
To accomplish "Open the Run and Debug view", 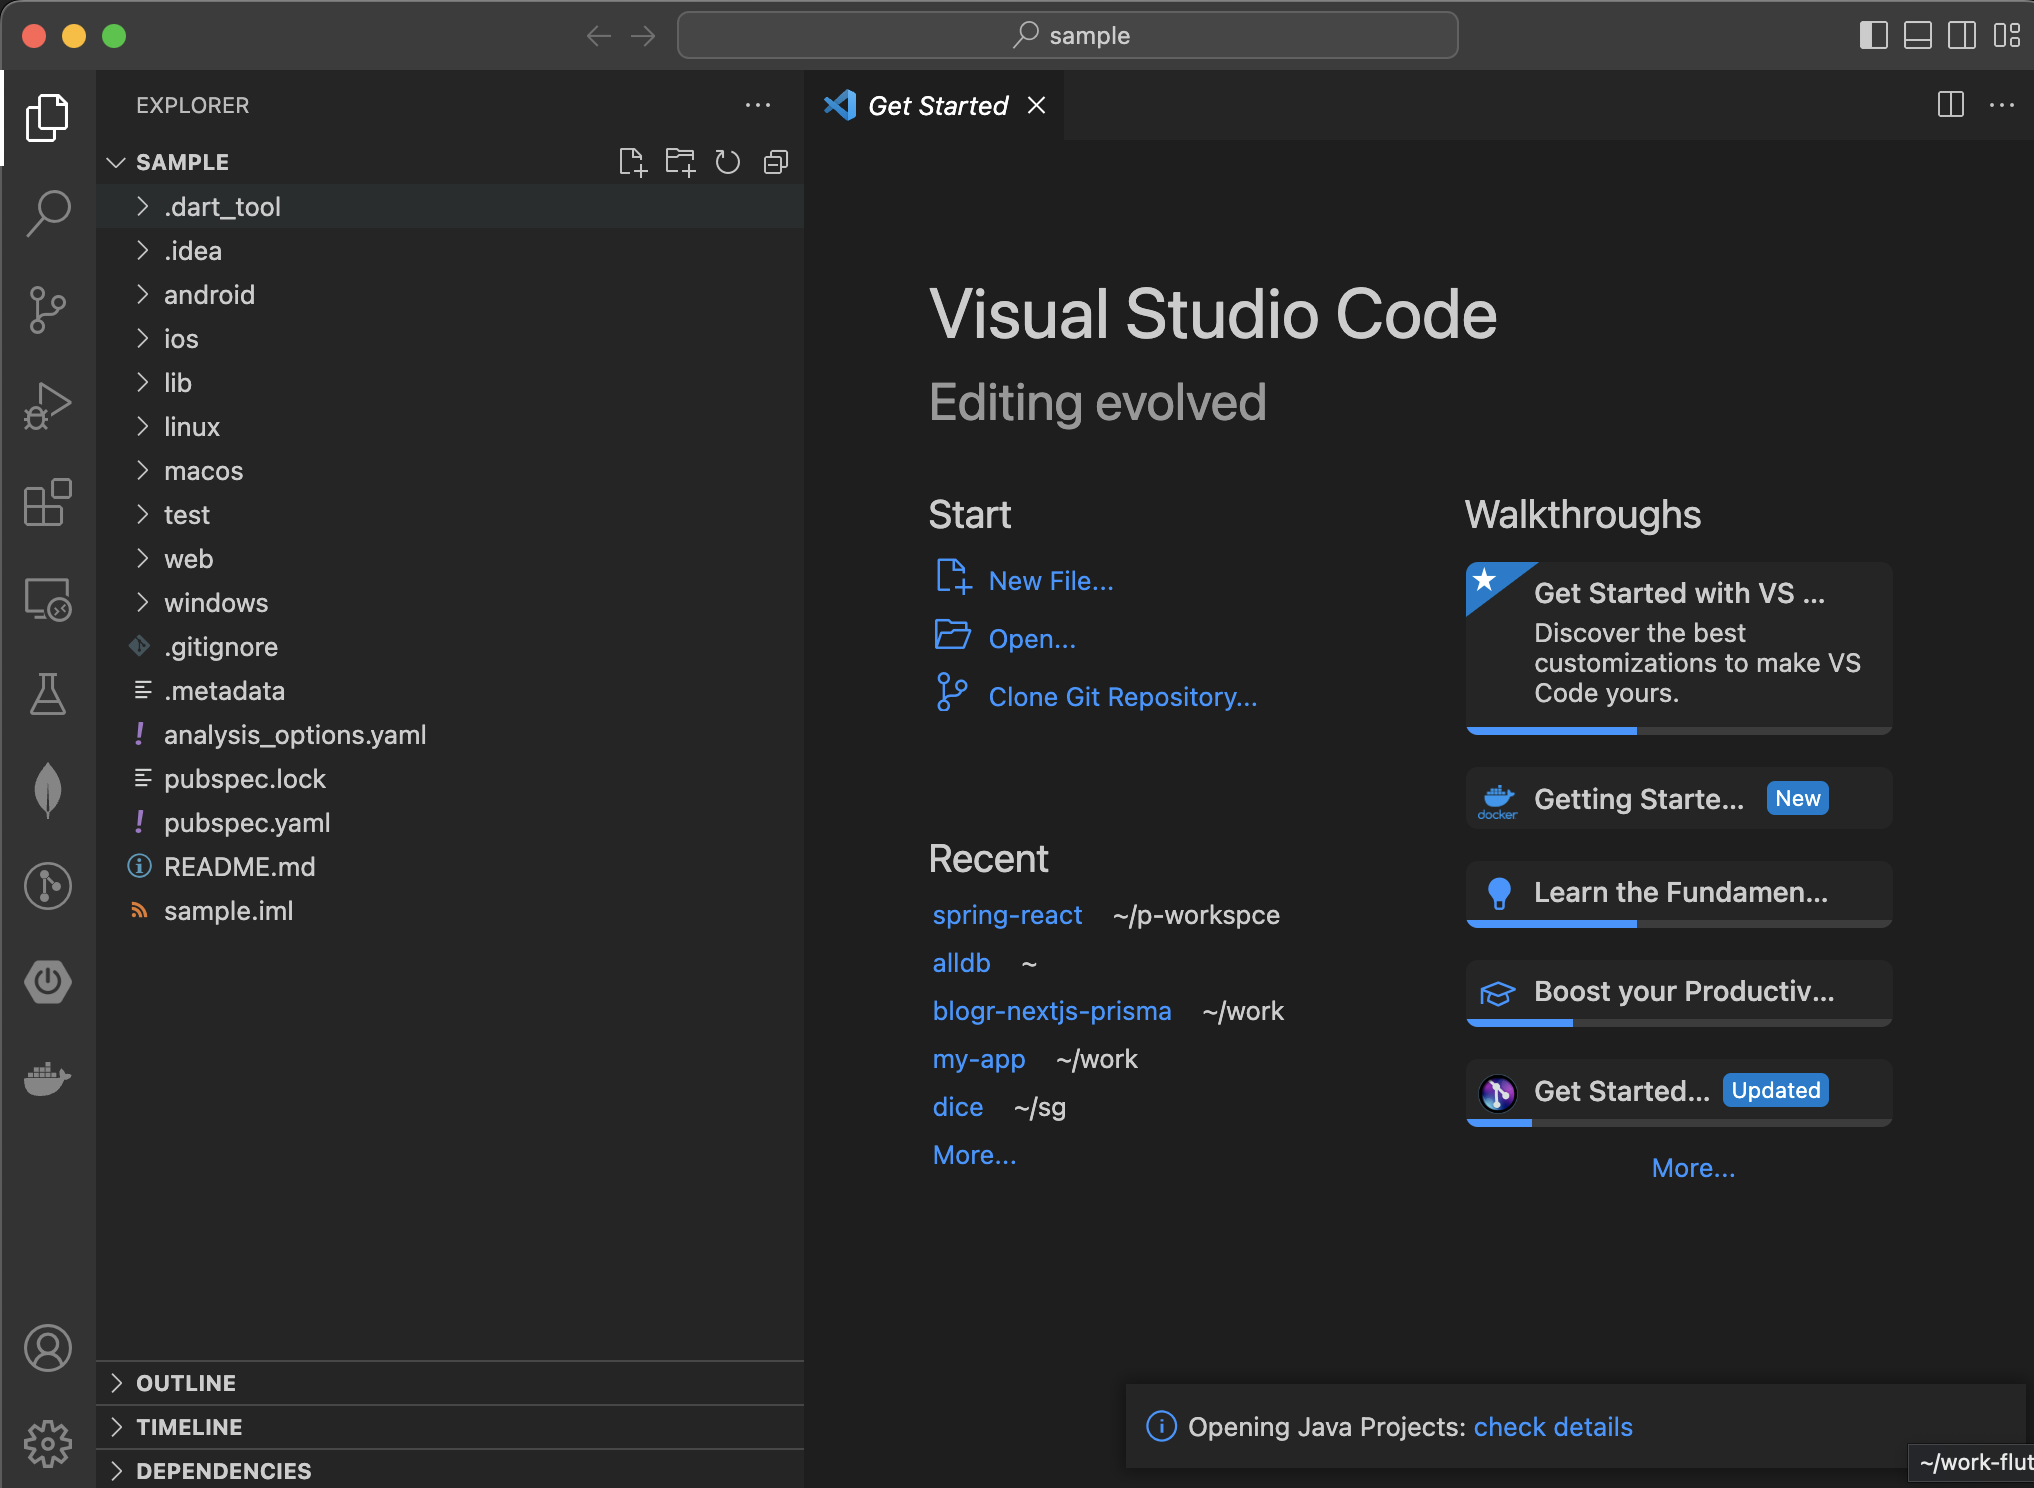I will coord(47,406).
